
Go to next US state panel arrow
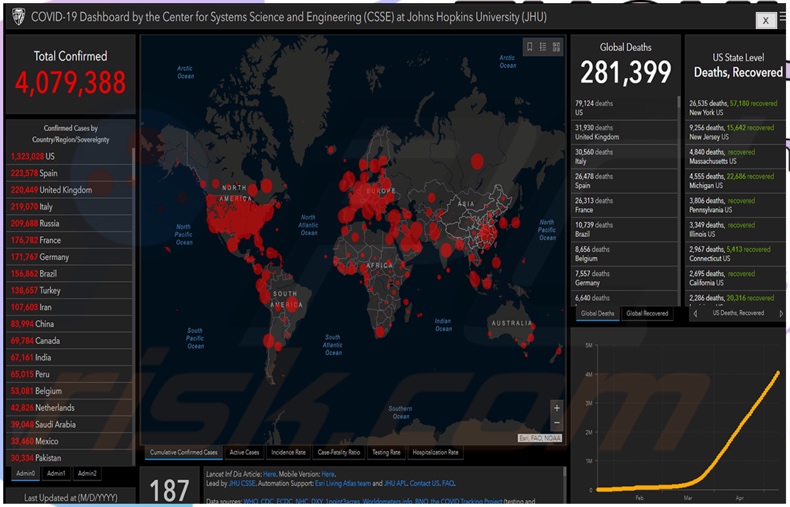tap(781, 313)
